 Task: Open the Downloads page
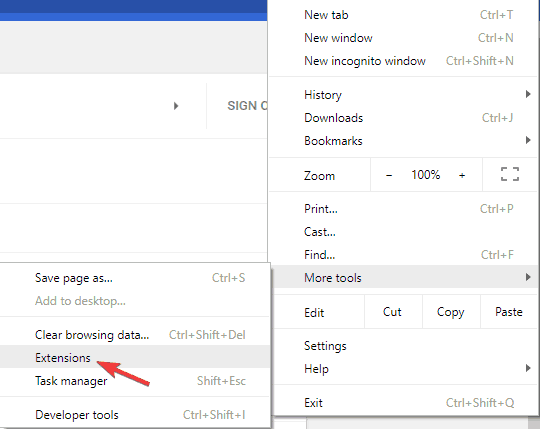(403, 118)
